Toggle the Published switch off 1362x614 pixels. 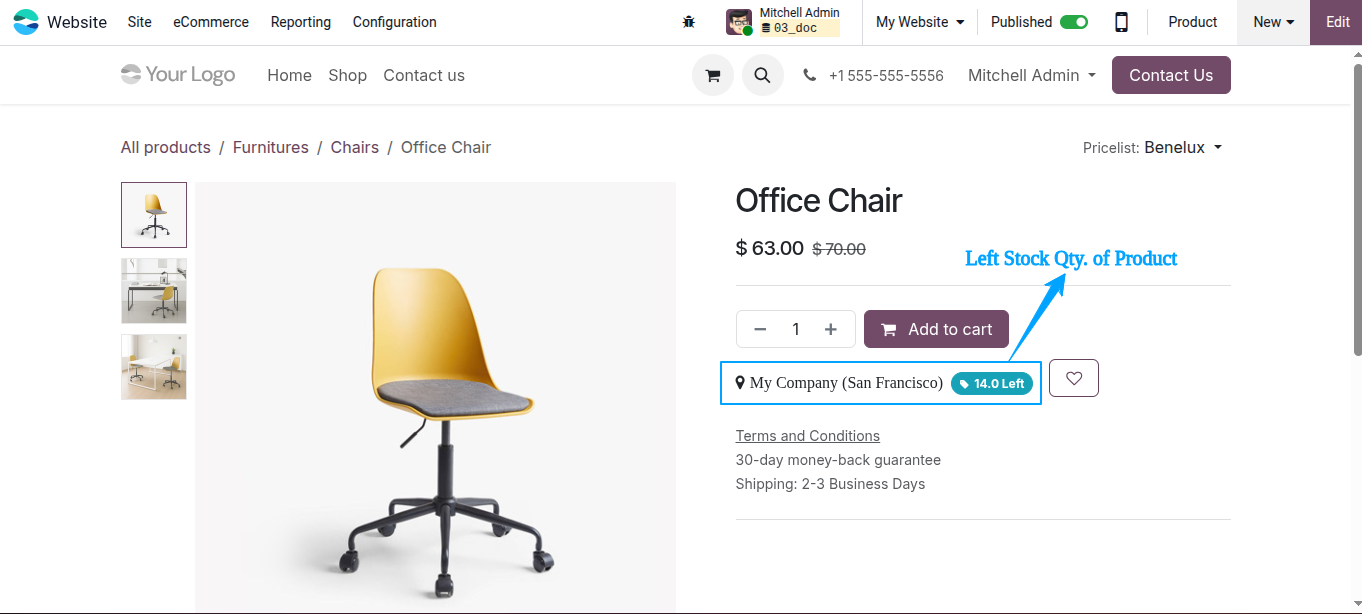[x=1074, y=22]
